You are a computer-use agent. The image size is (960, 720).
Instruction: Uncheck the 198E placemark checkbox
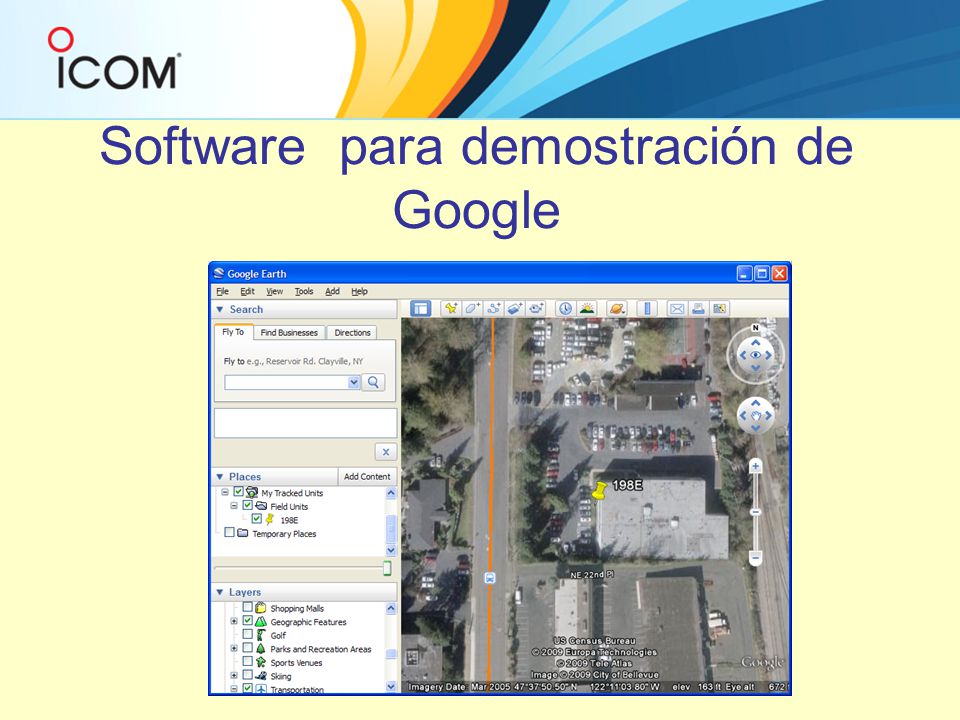tap(257, 519)
